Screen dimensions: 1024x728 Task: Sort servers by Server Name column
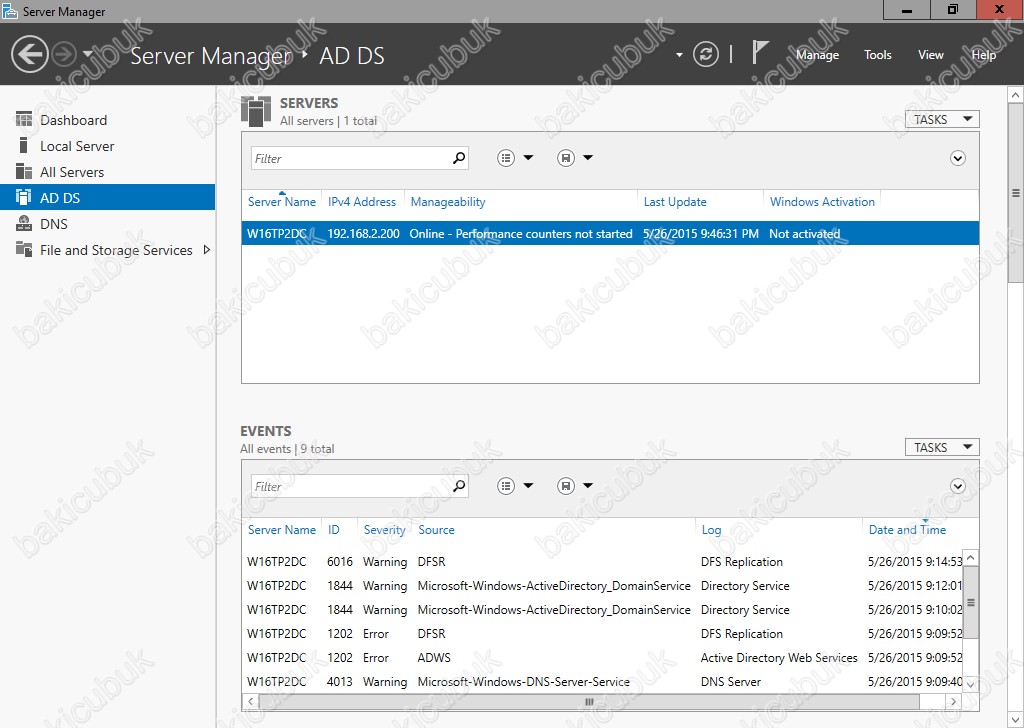(281, 202)
